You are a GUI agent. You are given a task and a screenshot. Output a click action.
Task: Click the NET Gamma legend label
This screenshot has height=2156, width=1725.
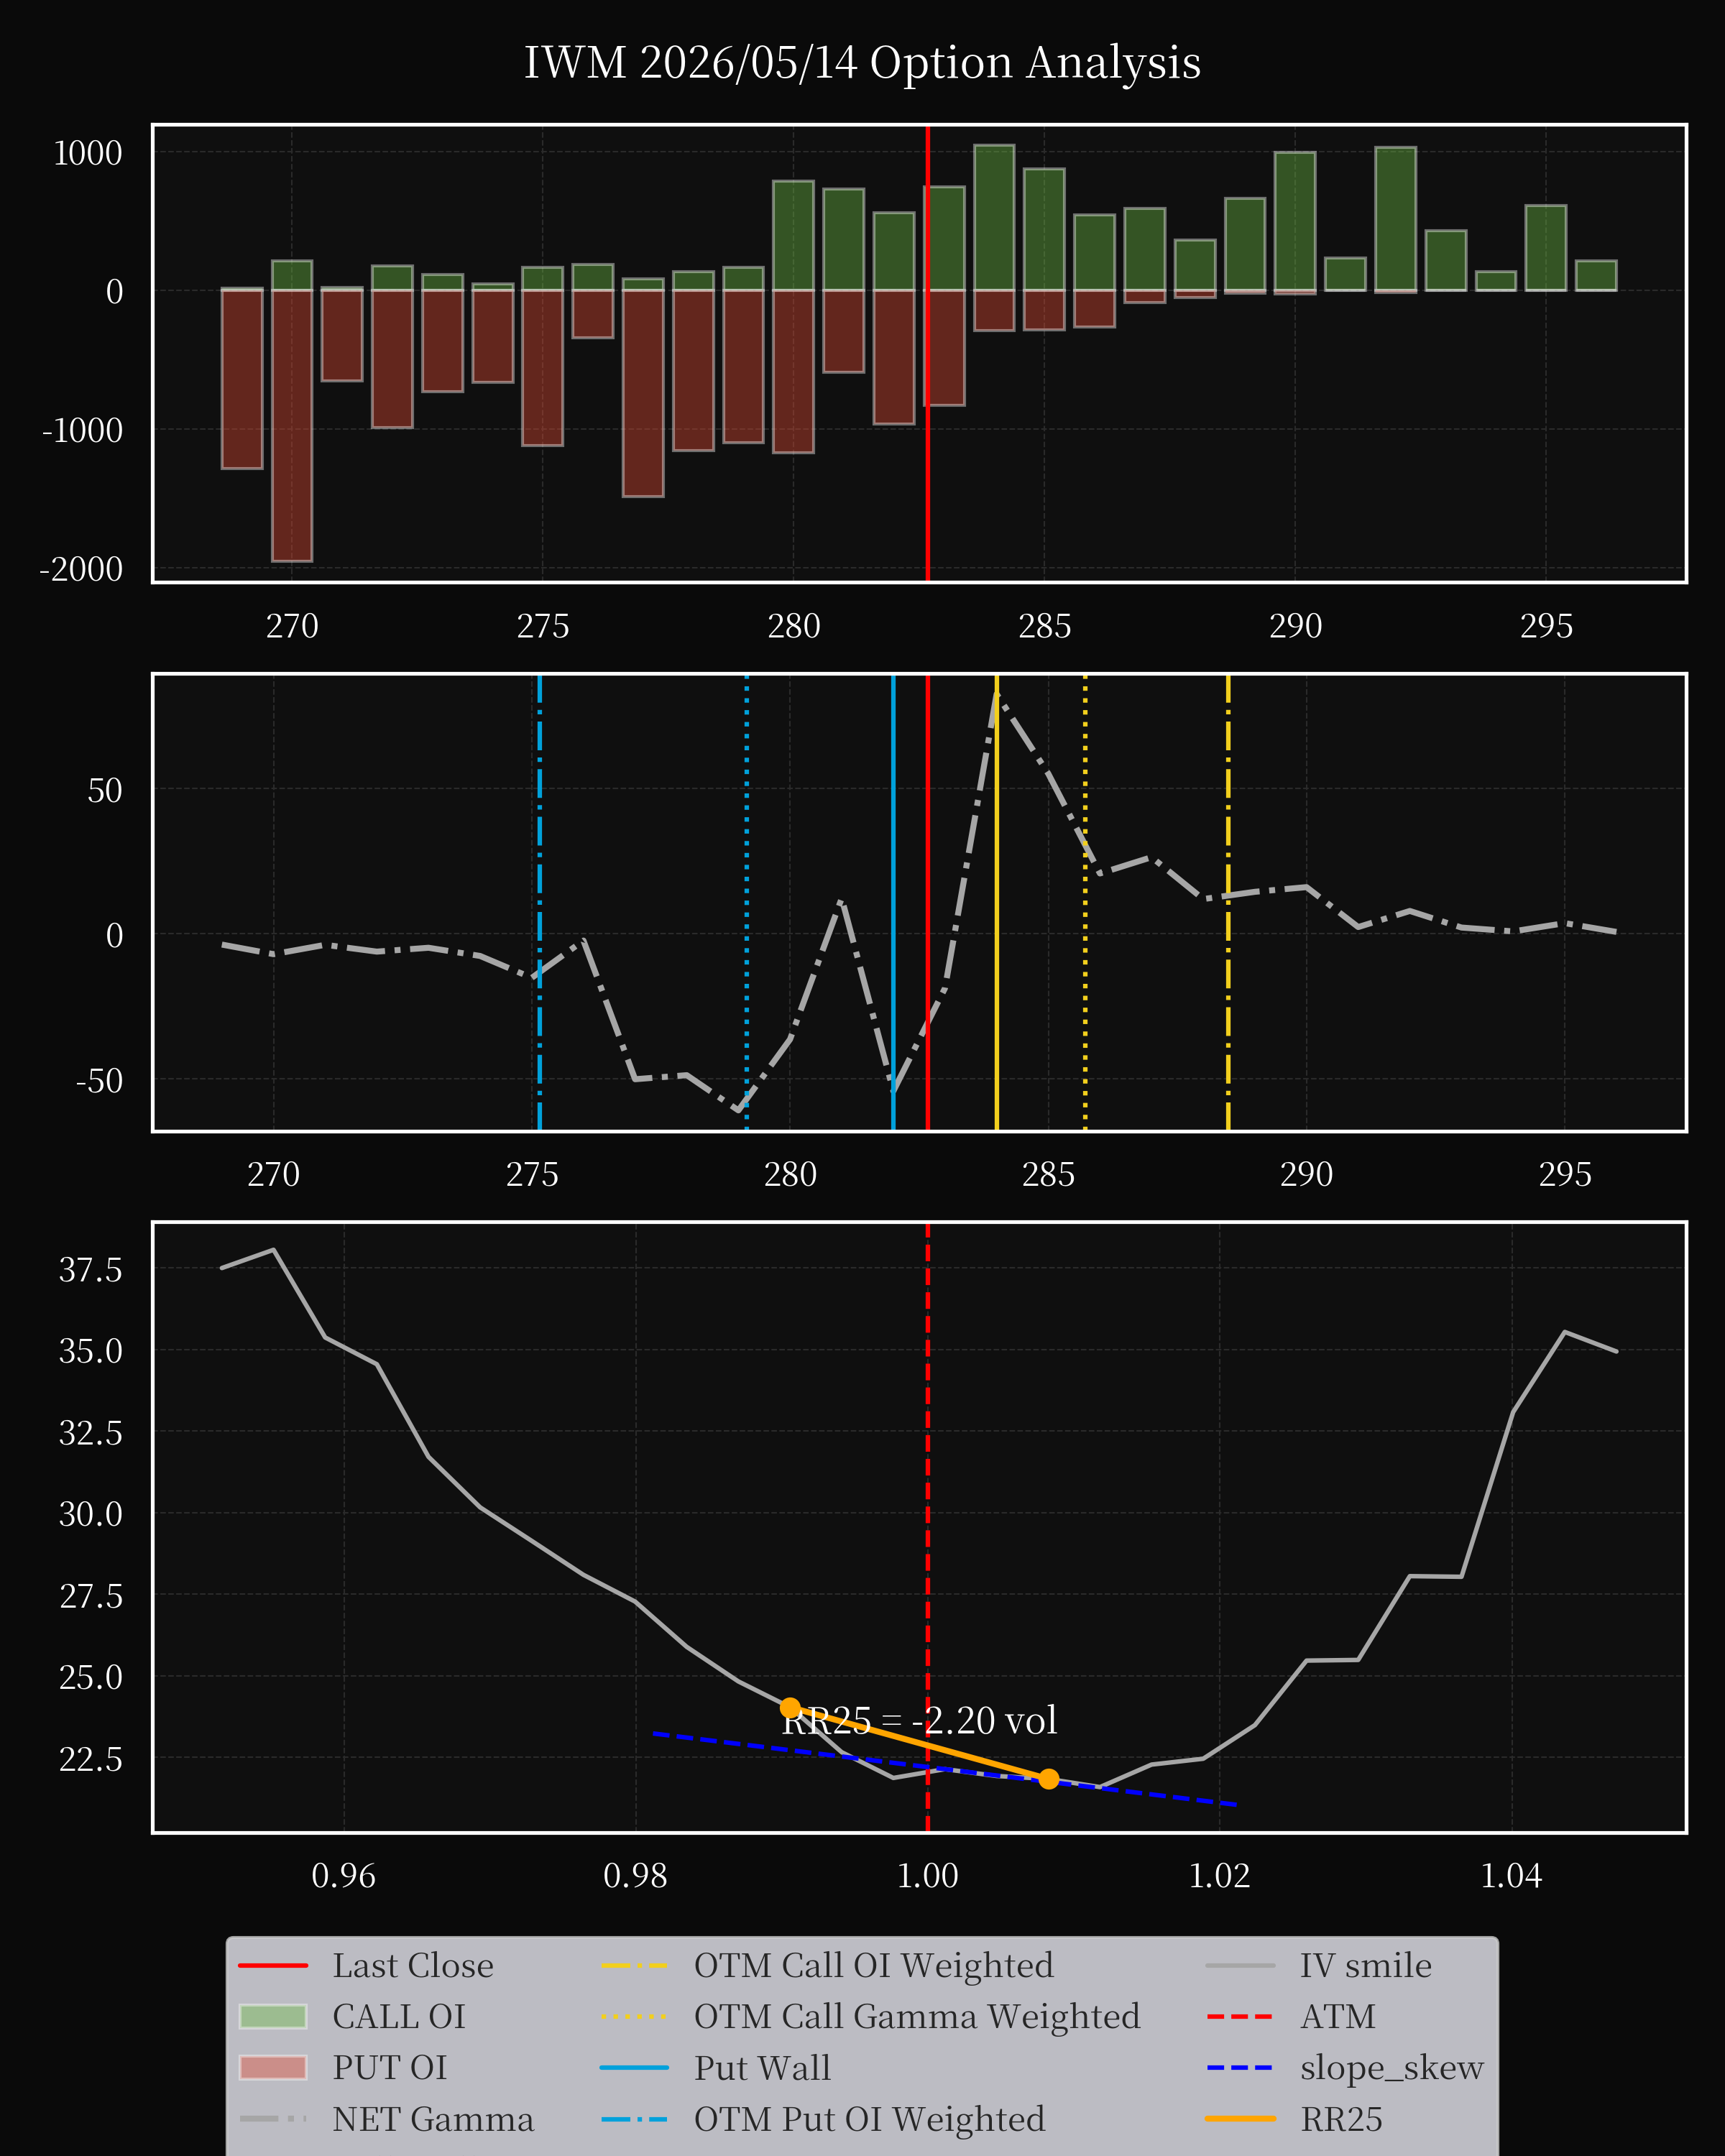(x=433, y=2119)
